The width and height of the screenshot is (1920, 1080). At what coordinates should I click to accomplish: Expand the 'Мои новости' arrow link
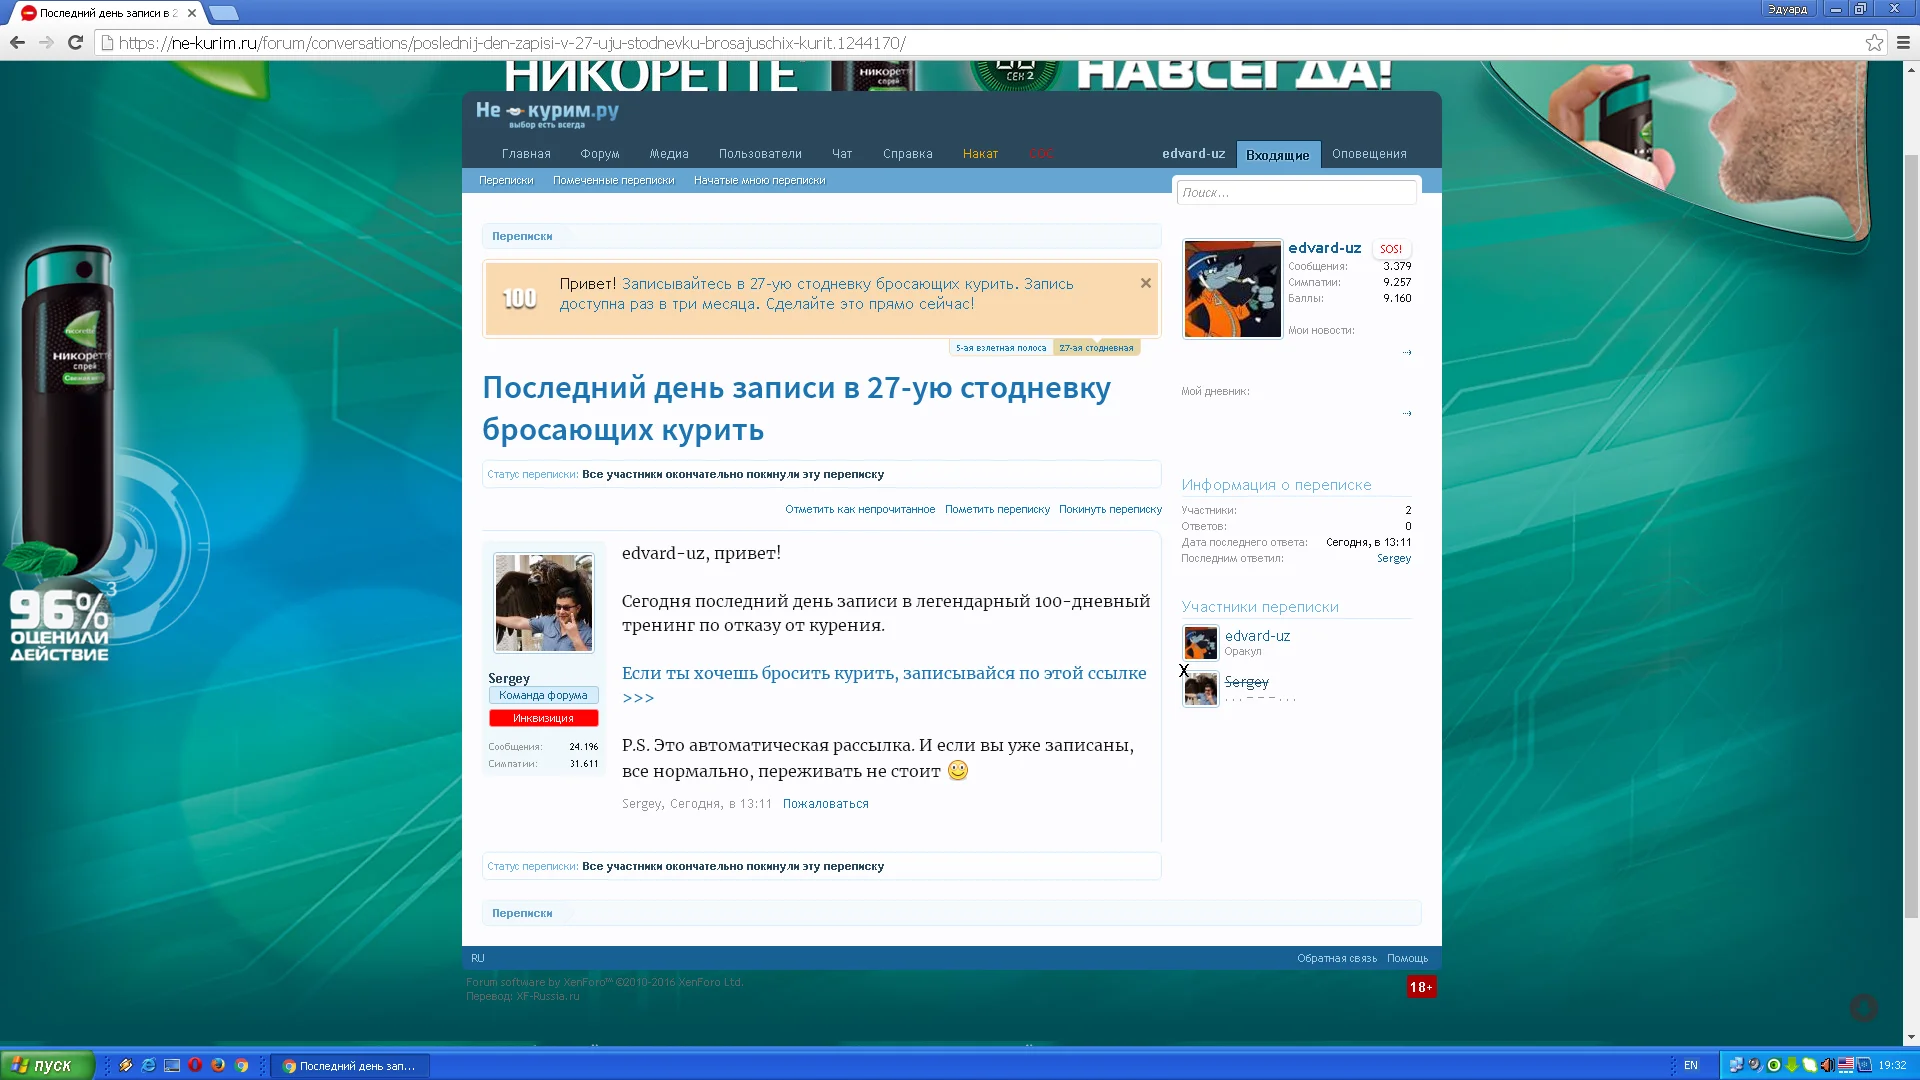point(1406,352)
